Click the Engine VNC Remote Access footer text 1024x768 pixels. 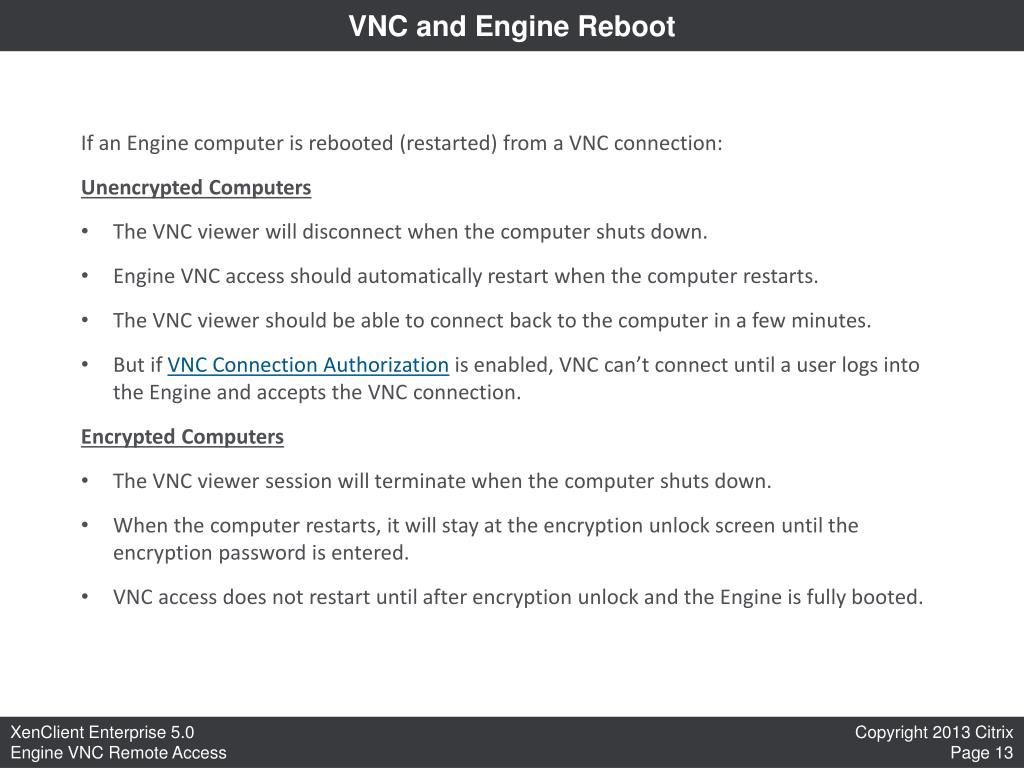[119, 753]
